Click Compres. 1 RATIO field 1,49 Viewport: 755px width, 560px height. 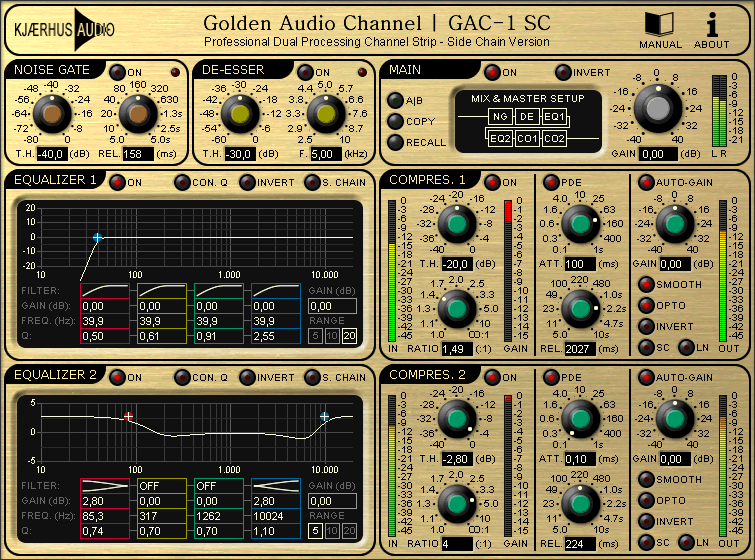tap(457, 349)
